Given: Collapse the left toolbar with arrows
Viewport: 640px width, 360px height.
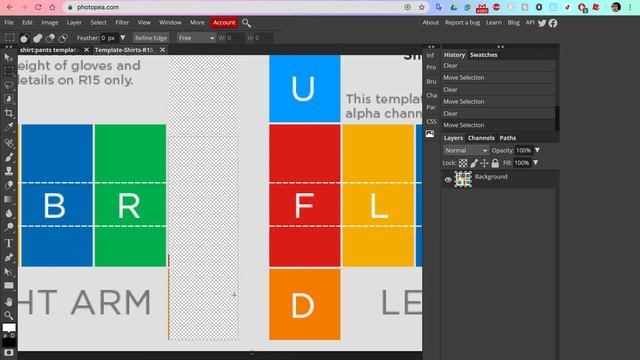Looking at the screenshot, I should click(9, 47).
